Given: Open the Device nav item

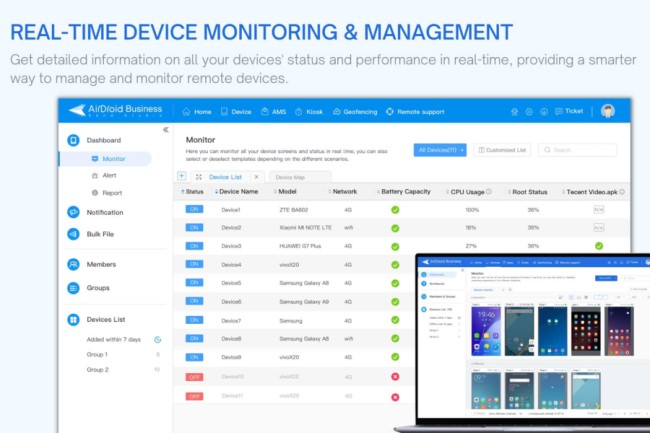Looking at the screenshot, I should pos(236,112).
